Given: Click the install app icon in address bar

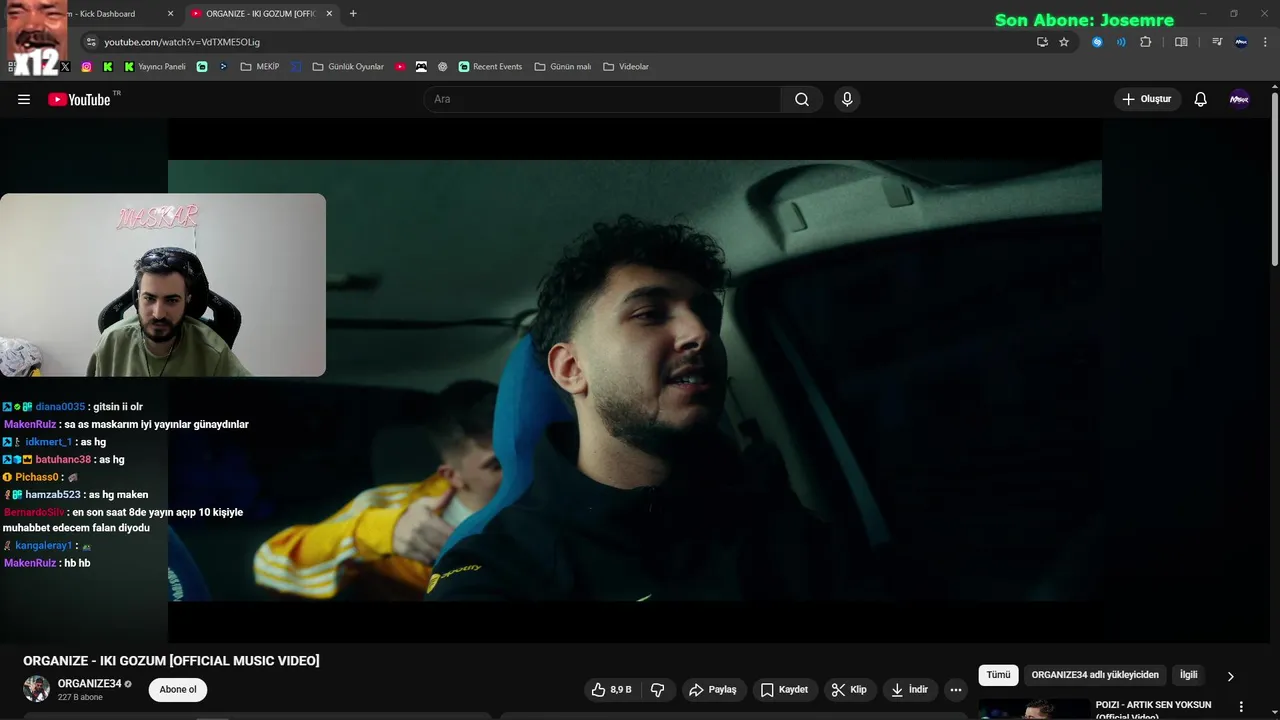Looking at the screenshot, I should (x=1042, y=42).
